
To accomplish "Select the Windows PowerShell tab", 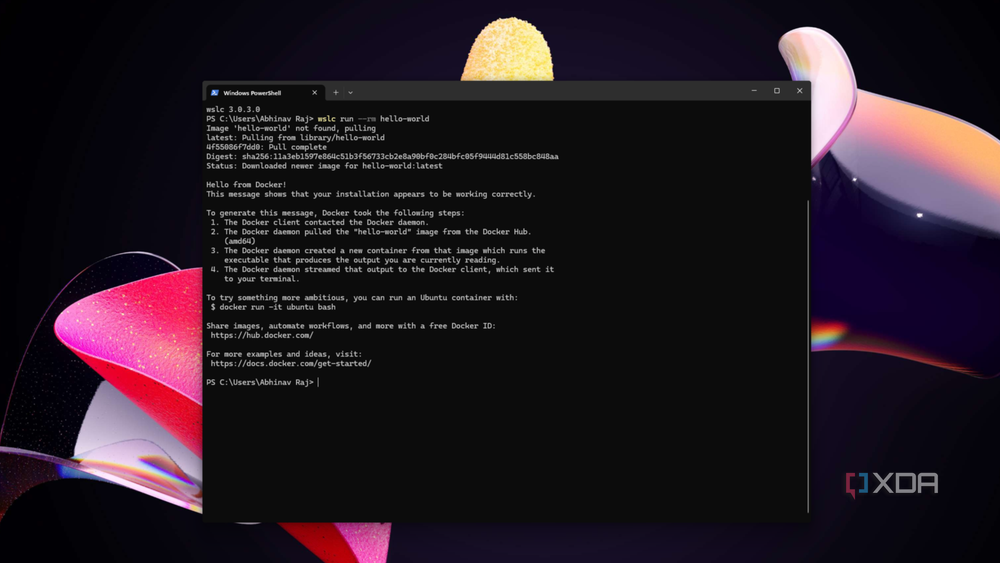I will click(264, 92).
